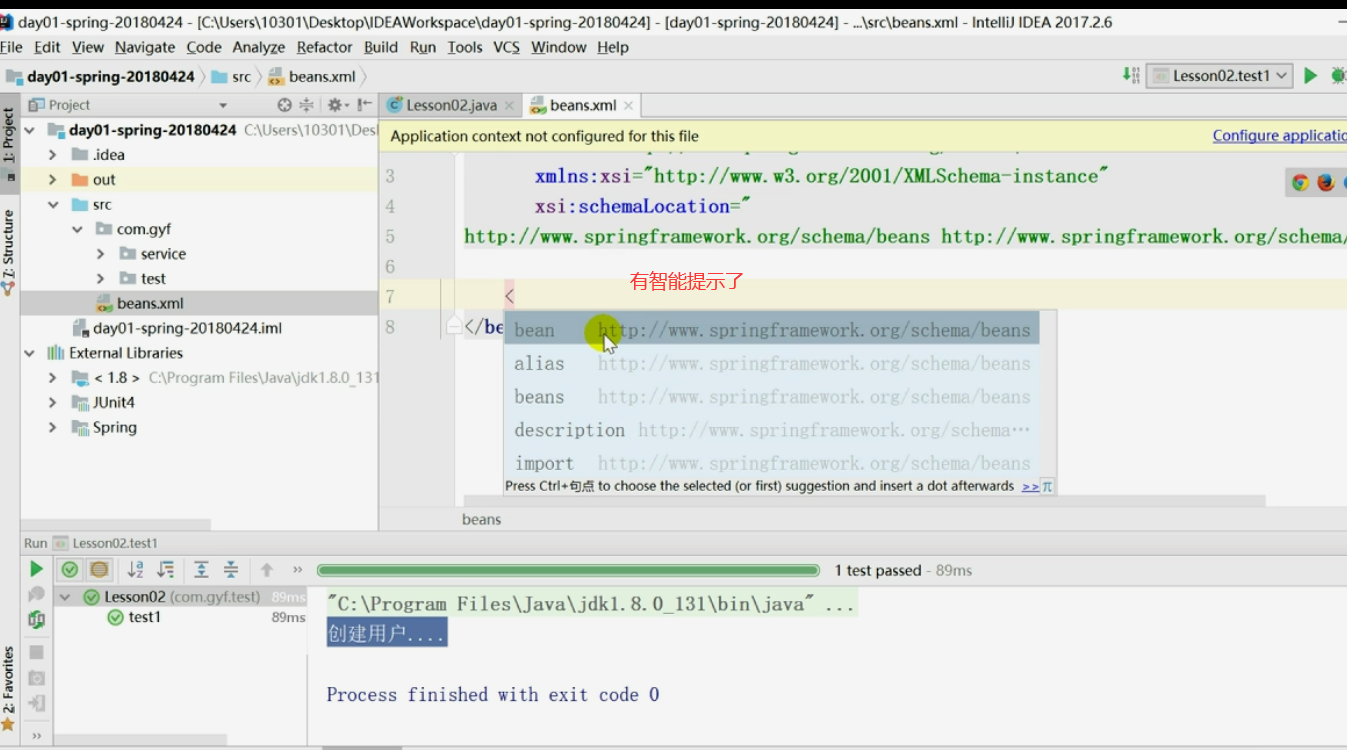Select 'description' completion suggestion
The height and width of the screenshot is (750, 1347).
pyautogui.click(x=771, y=430)
